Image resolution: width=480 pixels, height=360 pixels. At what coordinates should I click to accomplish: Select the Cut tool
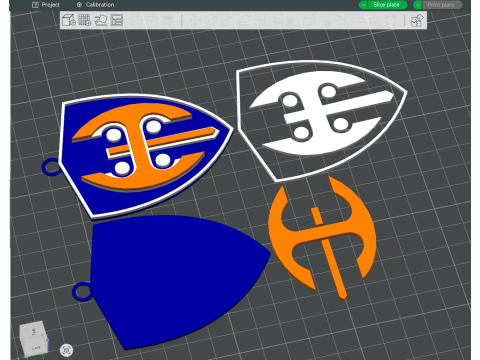260,21
